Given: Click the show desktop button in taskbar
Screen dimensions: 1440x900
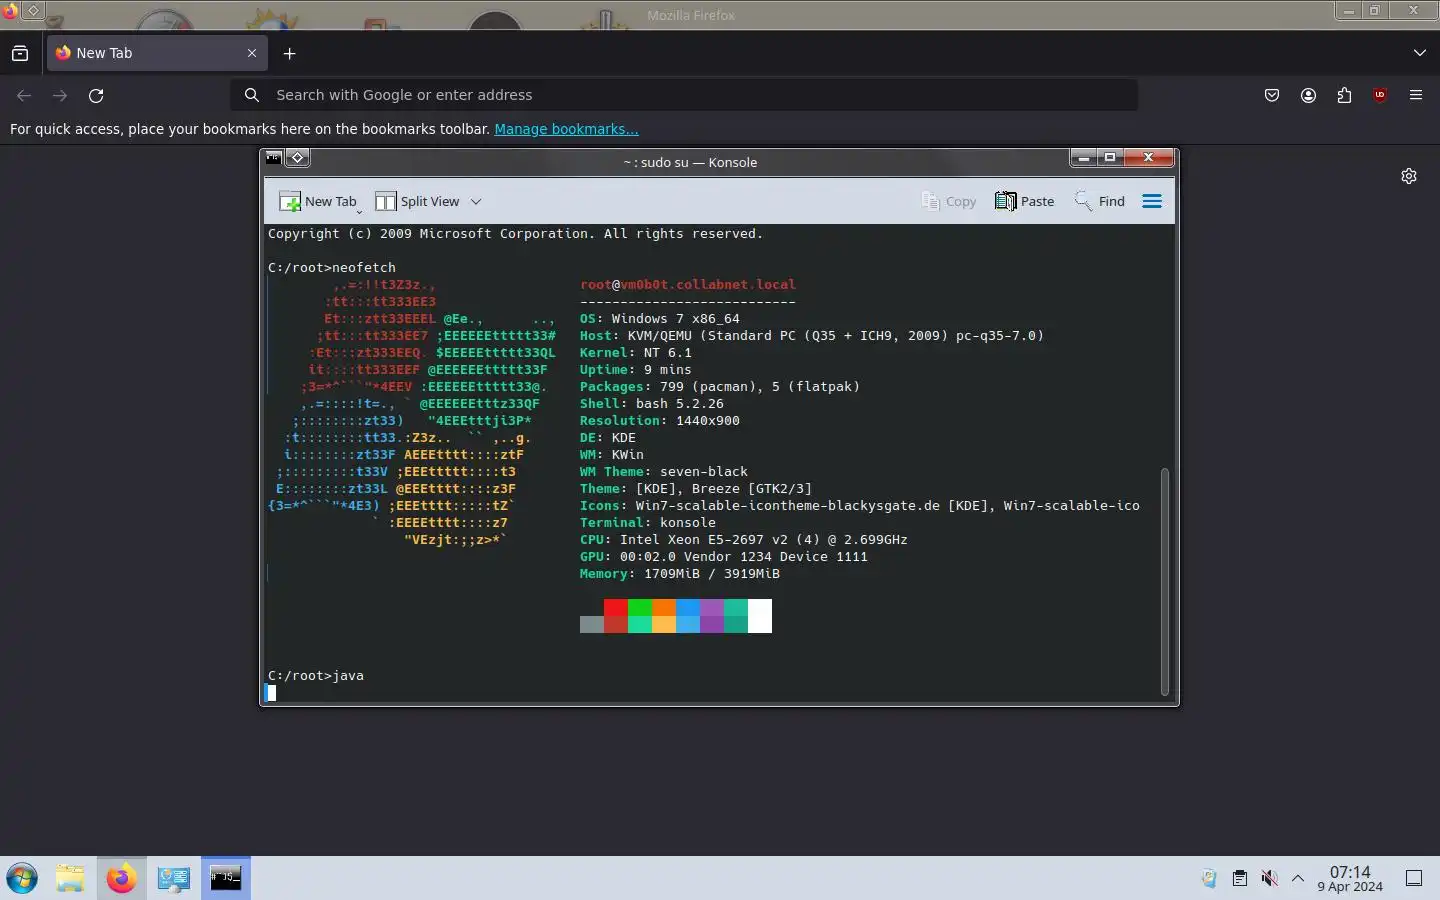Looking at the screenshot, I should point(1414,878).
